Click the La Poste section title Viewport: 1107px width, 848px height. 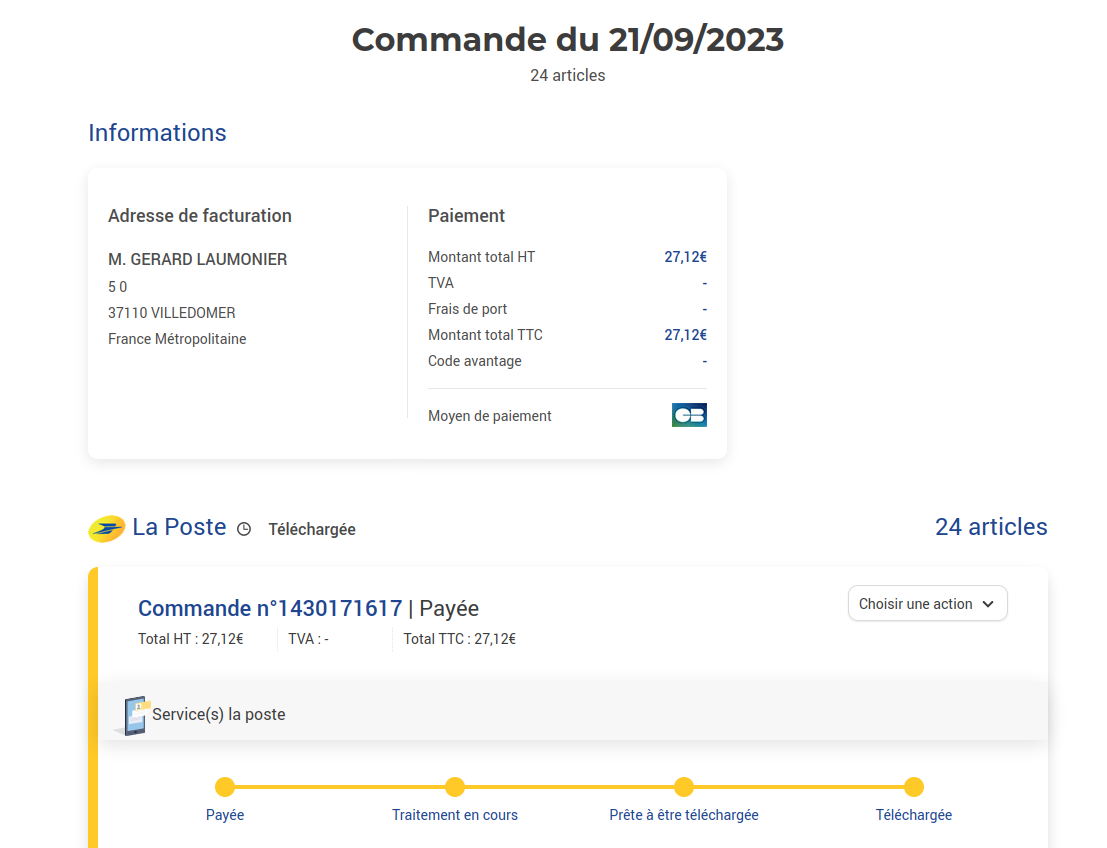pyautogui.click(x=180, y=527)
